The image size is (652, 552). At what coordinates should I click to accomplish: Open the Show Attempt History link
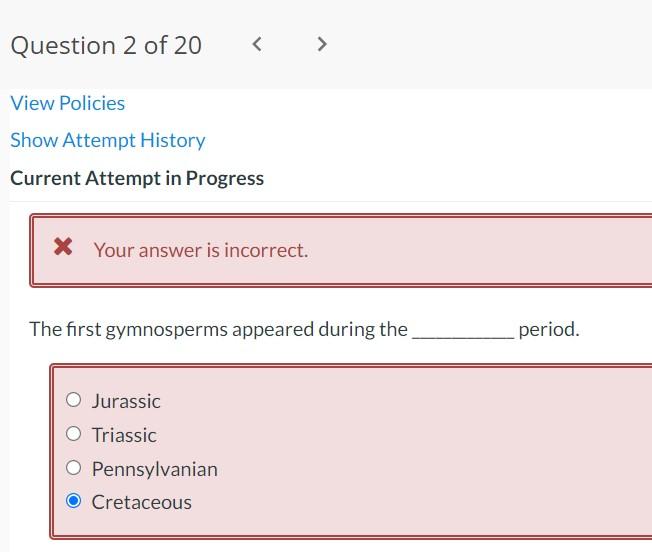tap(107, 140)
